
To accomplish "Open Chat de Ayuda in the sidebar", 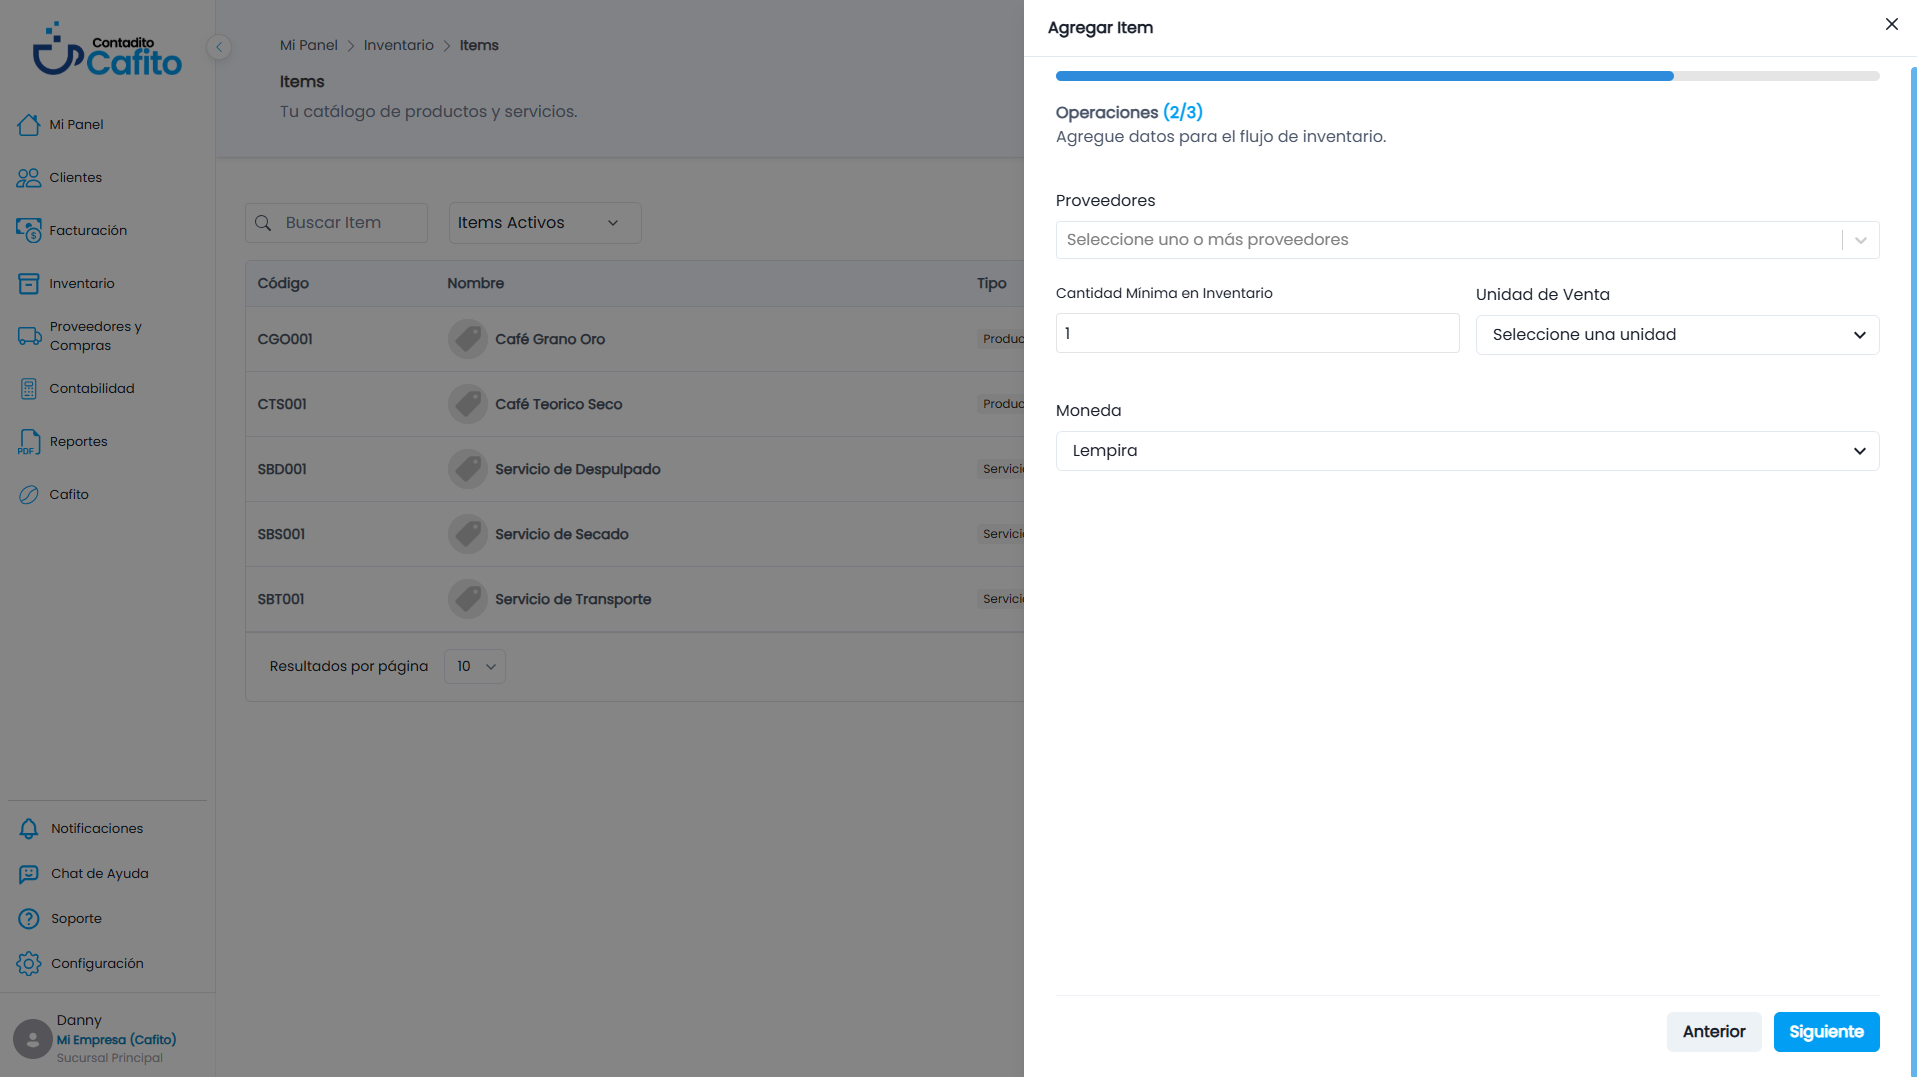I will click(99, 874).
